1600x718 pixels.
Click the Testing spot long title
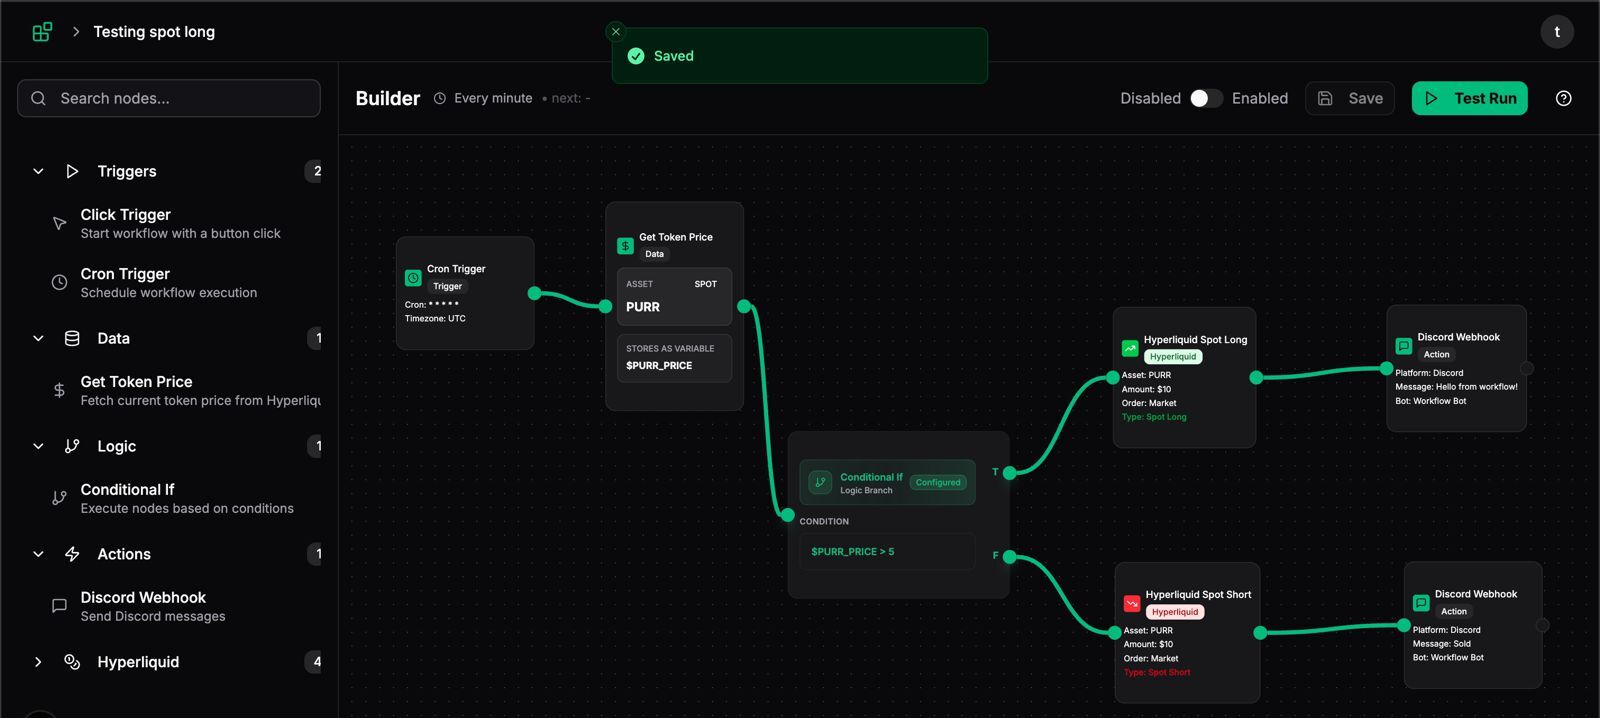click(x=154, y=32)
